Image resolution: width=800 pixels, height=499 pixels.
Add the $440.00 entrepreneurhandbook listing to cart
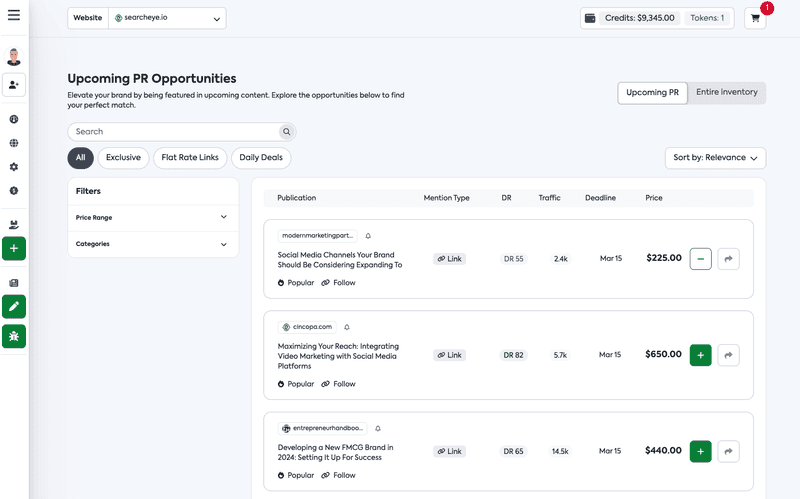[x=701, y=452]
